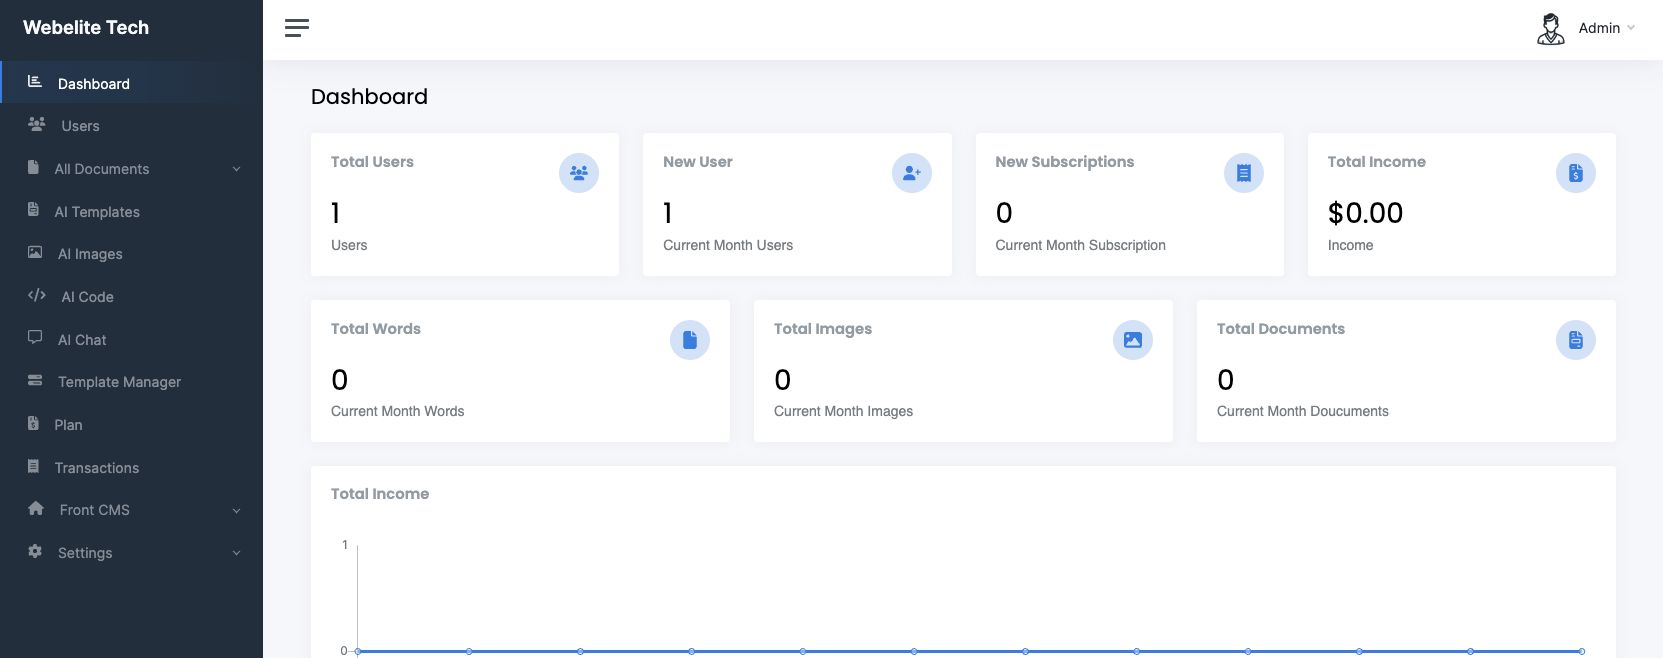Click the New User add-person icon
1663x658 pixels.
click(911, 173)
